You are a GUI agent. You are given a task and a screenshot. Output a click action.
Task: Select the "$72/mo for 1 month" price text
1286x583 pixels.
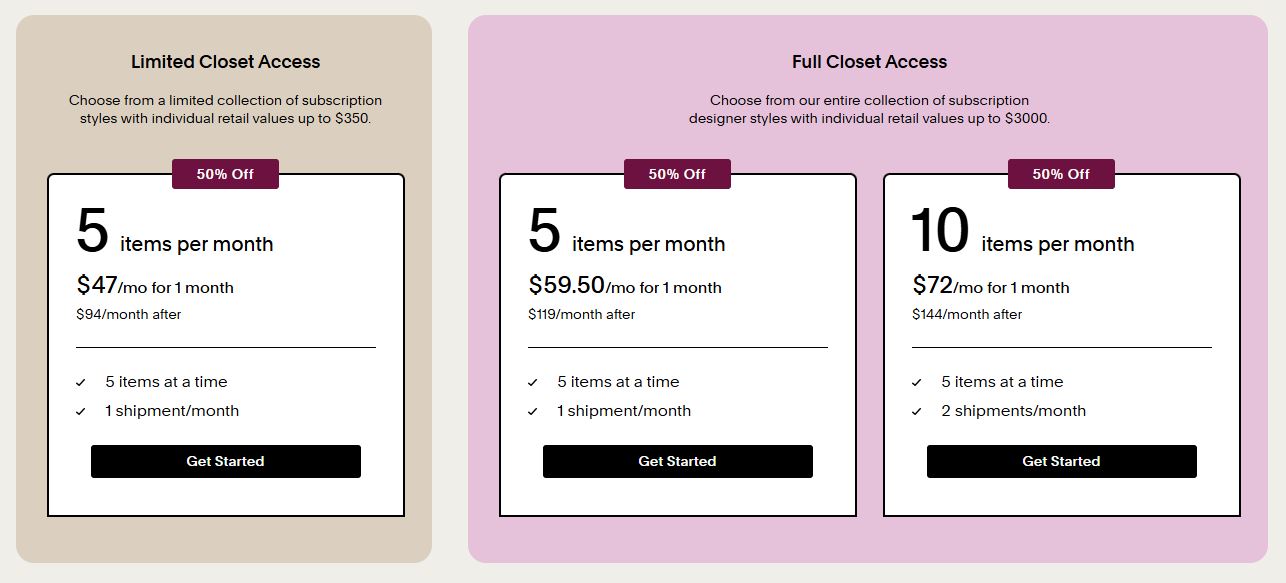(990, 287)
